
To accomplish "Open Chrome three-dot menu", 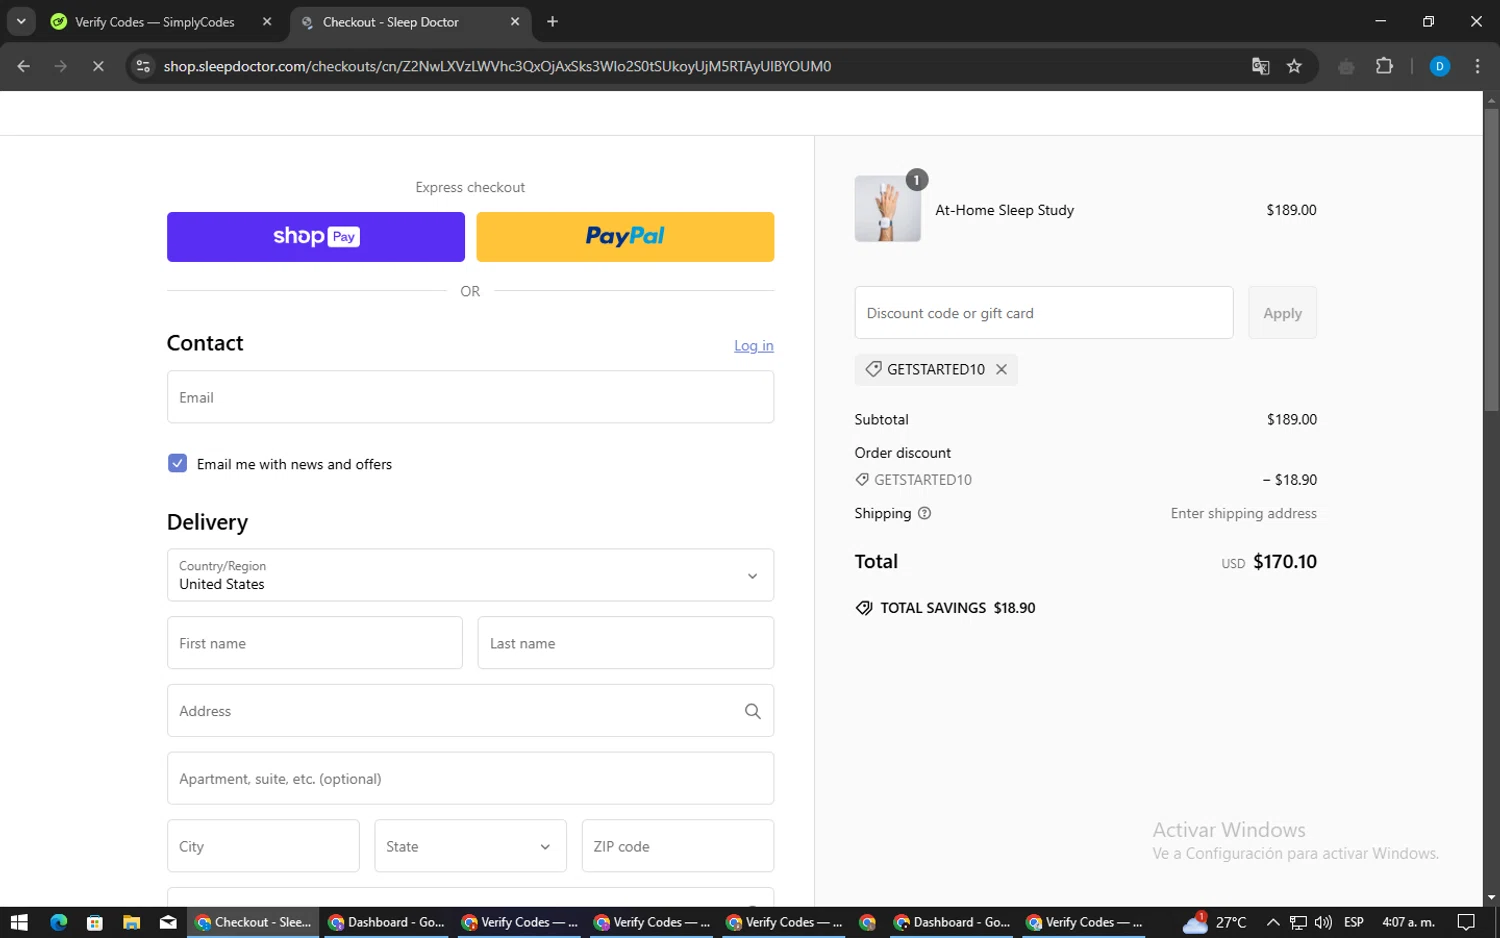I will pos(1477,66).
